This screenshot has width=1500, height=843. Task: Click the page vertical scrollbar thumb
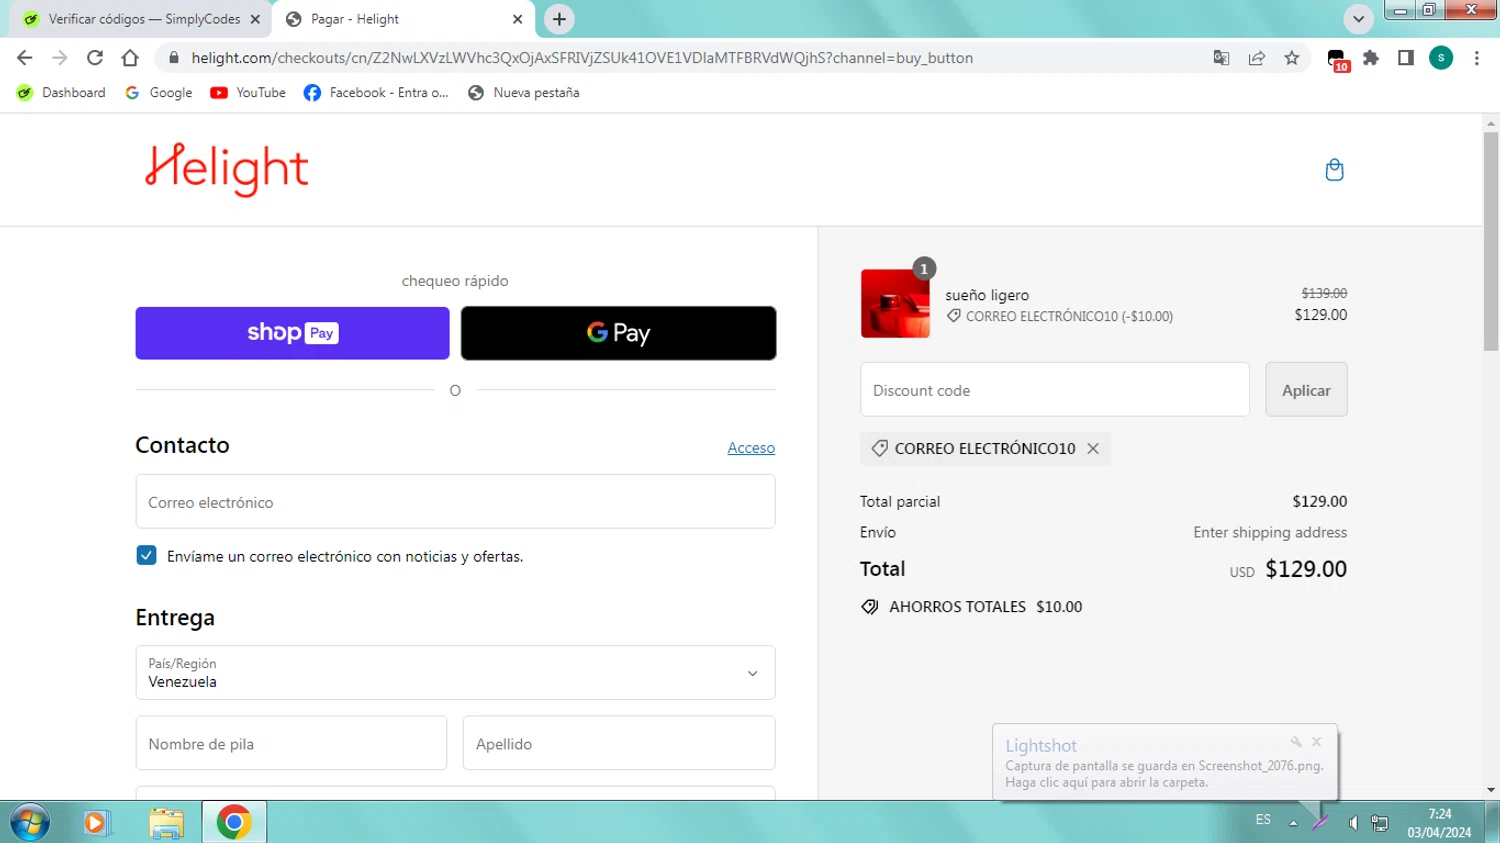tap(1491, 240)
